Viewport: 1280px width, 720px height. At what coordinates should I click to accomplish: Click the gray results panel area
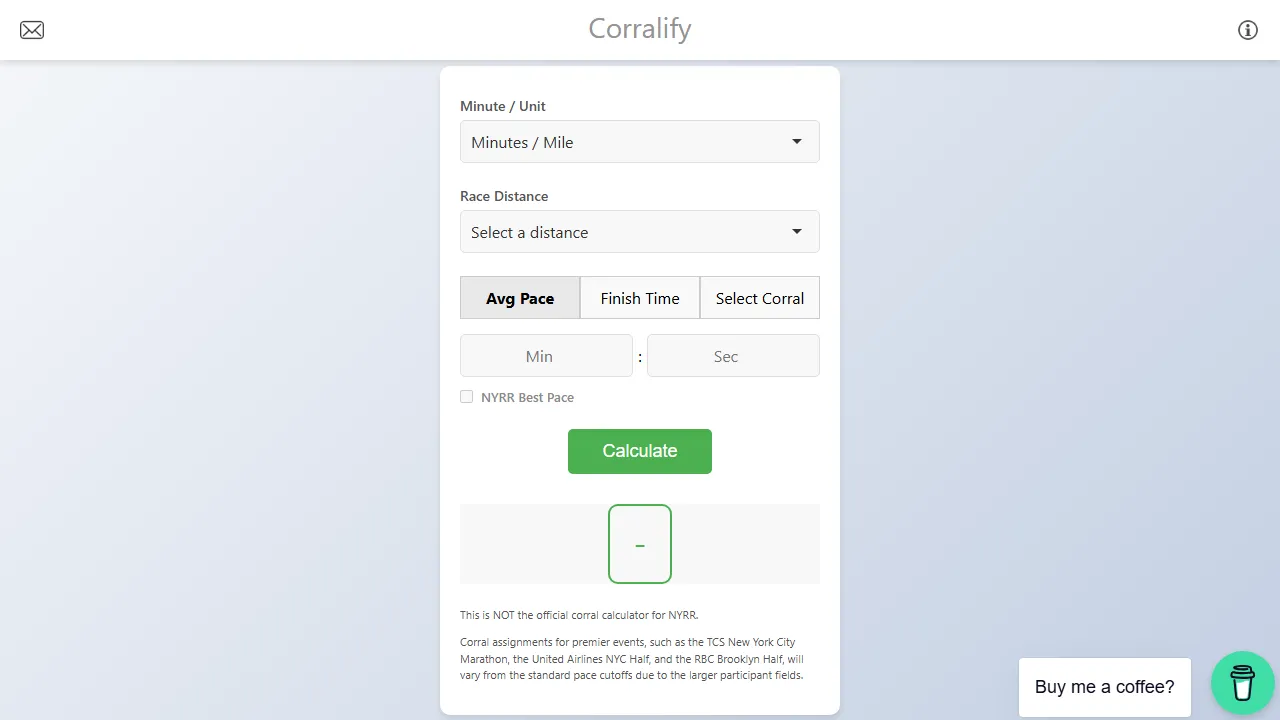tap(520, 543)
